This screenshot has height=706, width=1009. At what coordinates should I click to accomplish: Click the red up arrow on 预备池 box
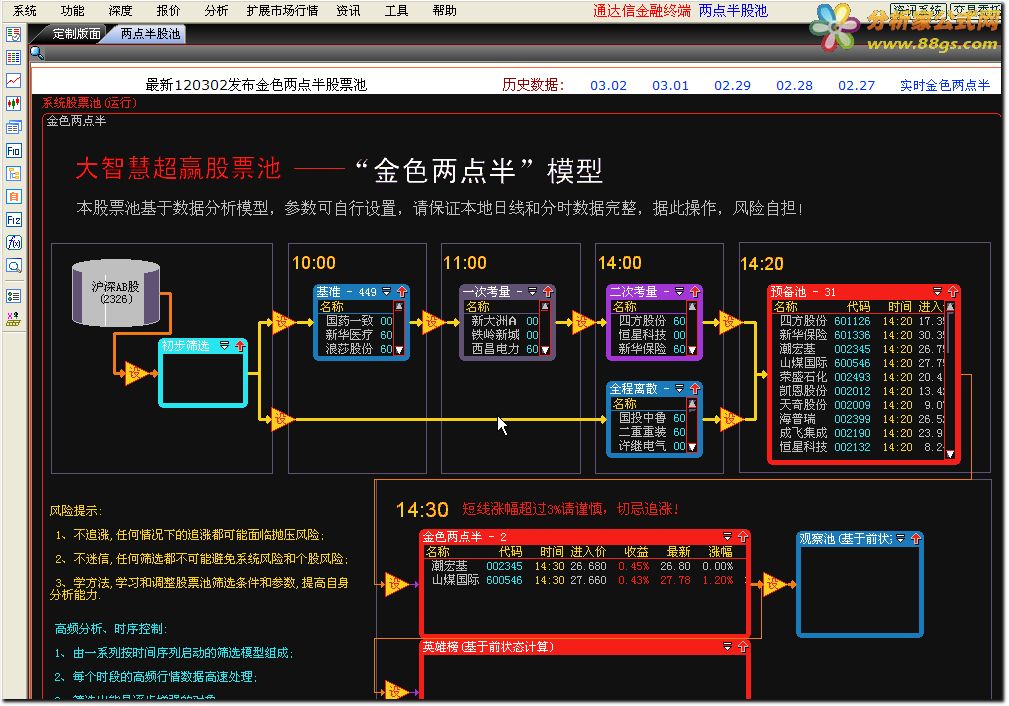(x=952, y=292)
